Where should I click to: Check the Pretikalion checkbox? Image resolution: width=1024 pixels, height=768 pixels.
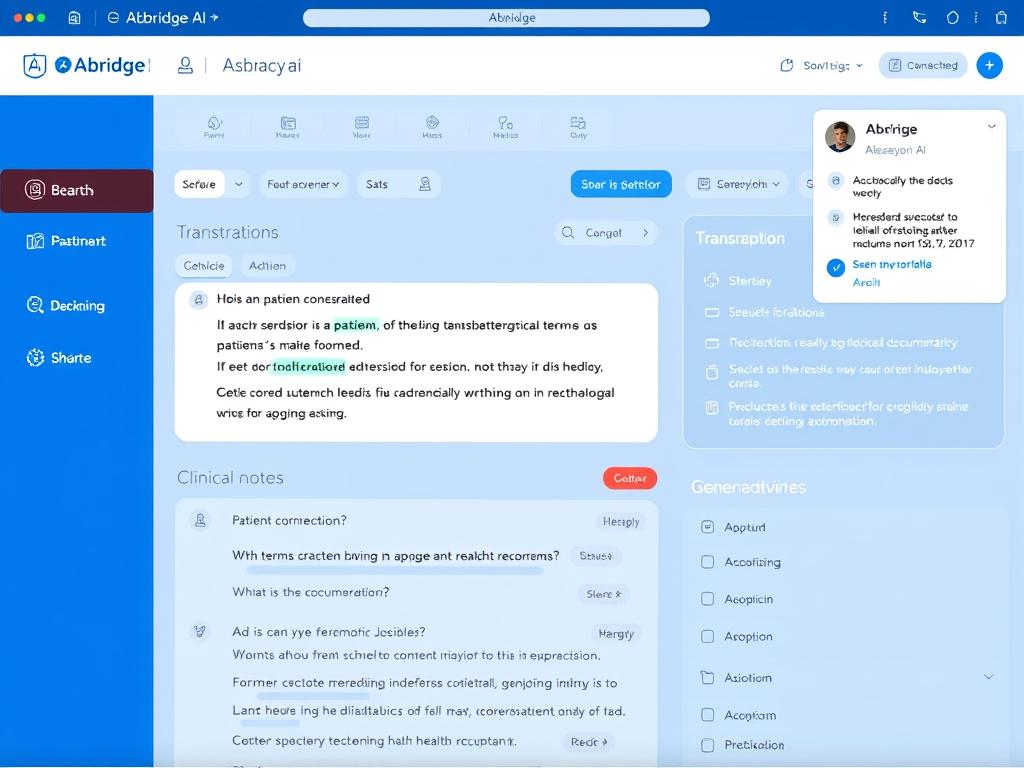707,744
